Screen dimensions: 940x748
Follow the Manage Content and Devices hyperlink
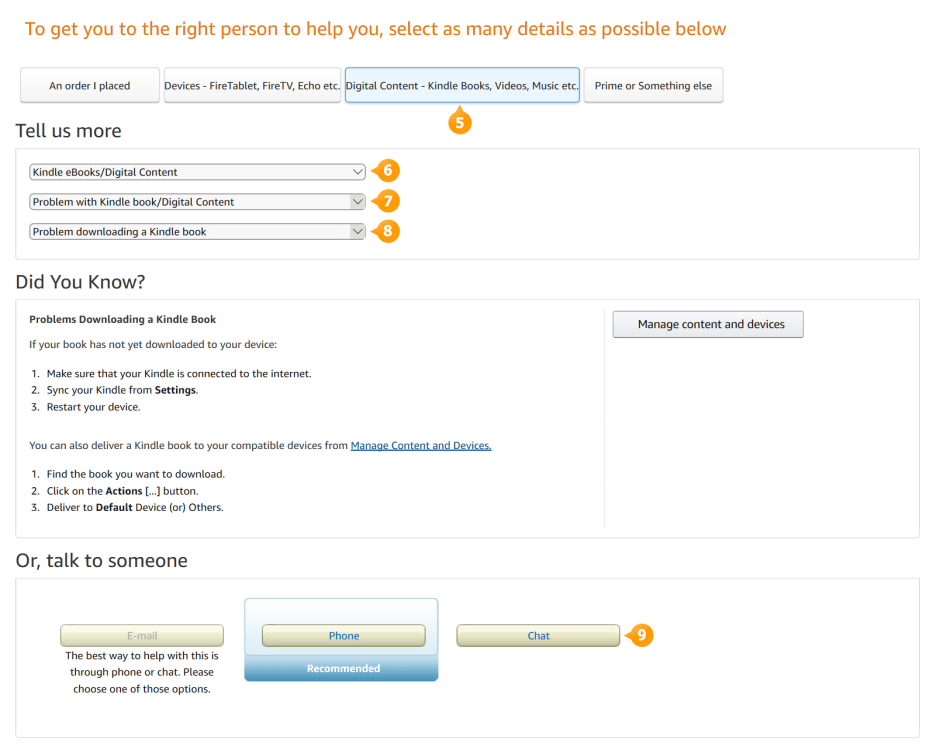pos(421,446)
